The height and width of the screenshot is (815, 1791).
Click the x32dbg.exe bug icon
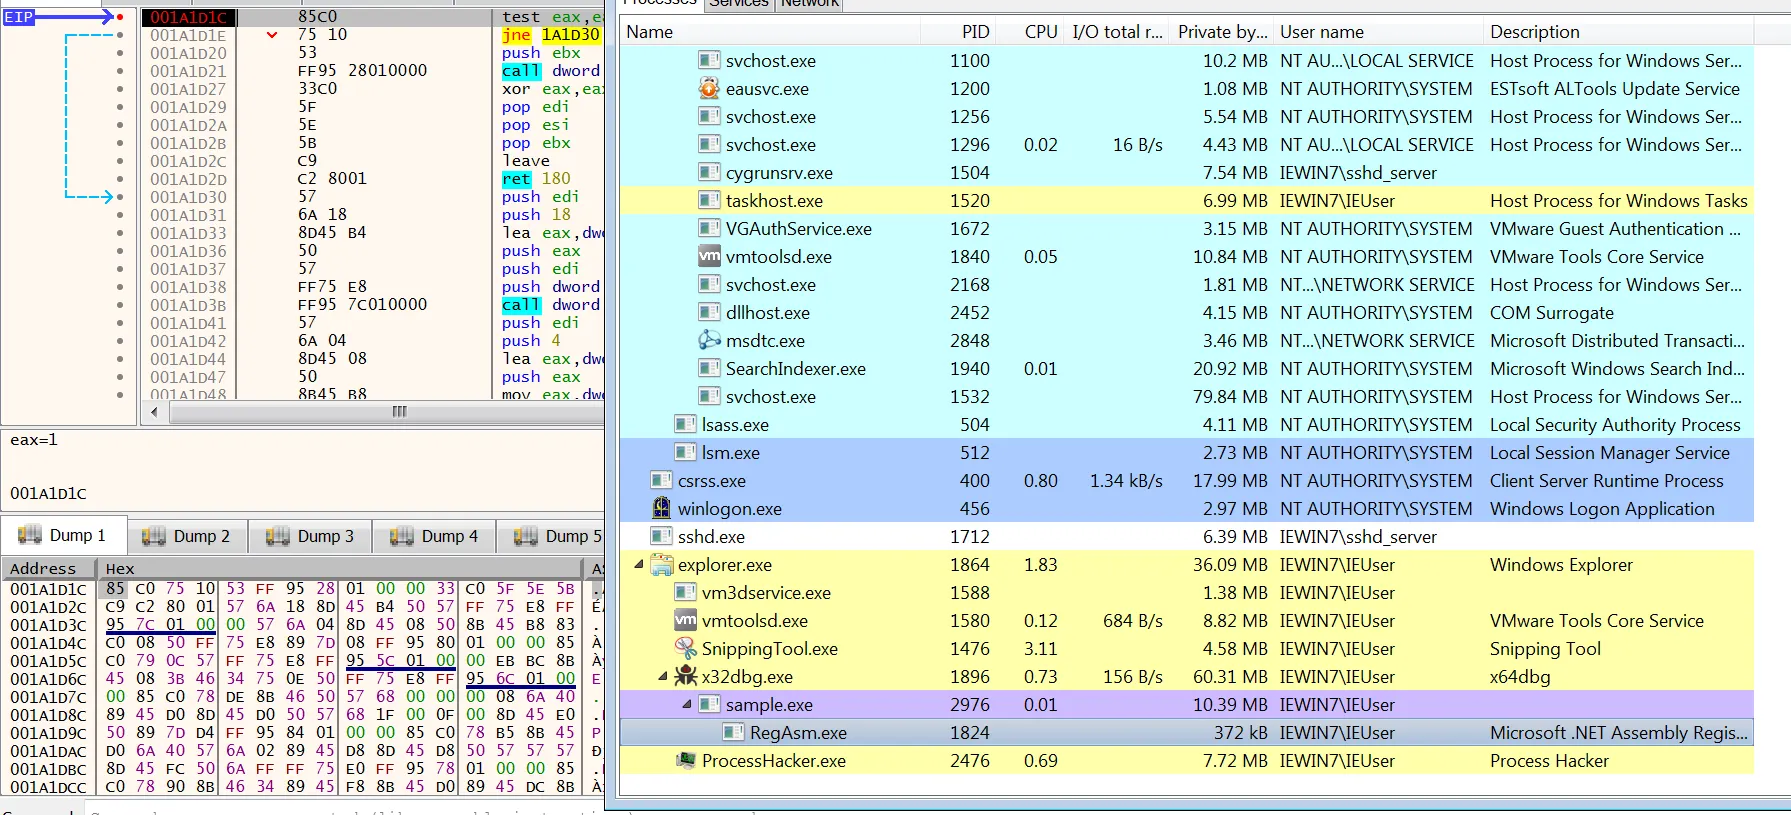pyautogui.click(x=685, y=677)
